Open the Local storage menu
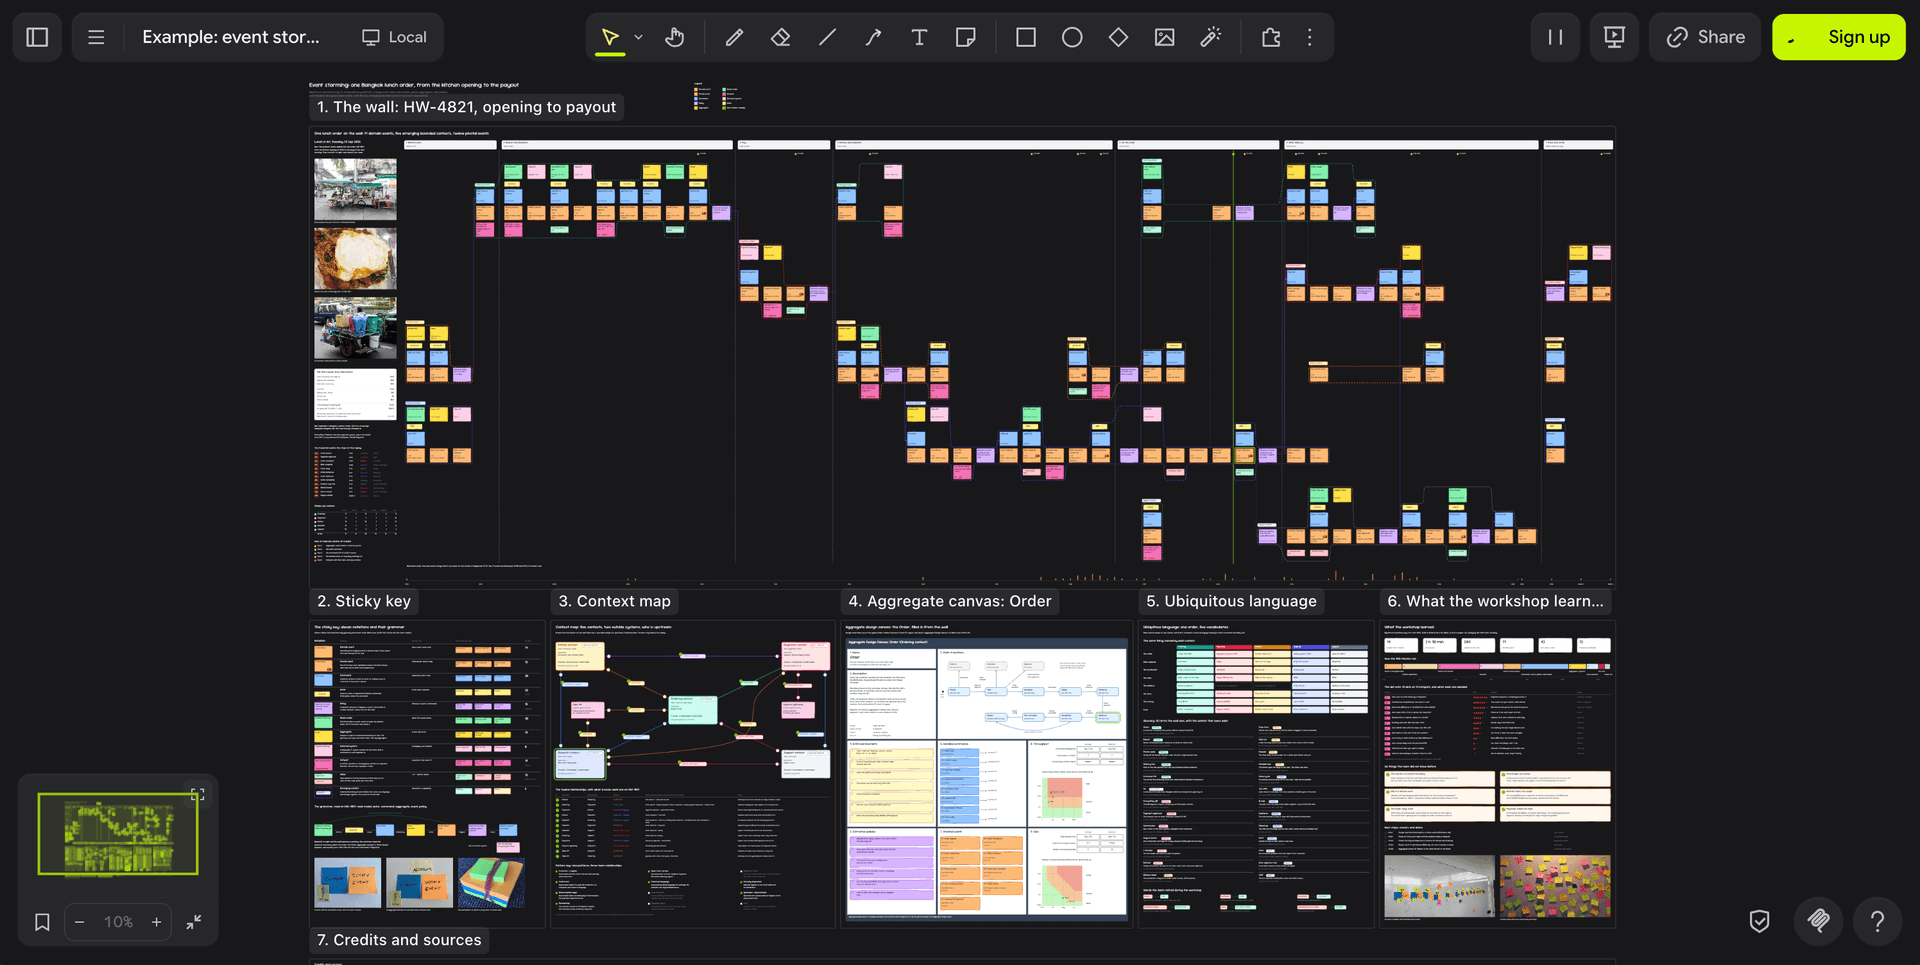 click(x=394, y=37)
